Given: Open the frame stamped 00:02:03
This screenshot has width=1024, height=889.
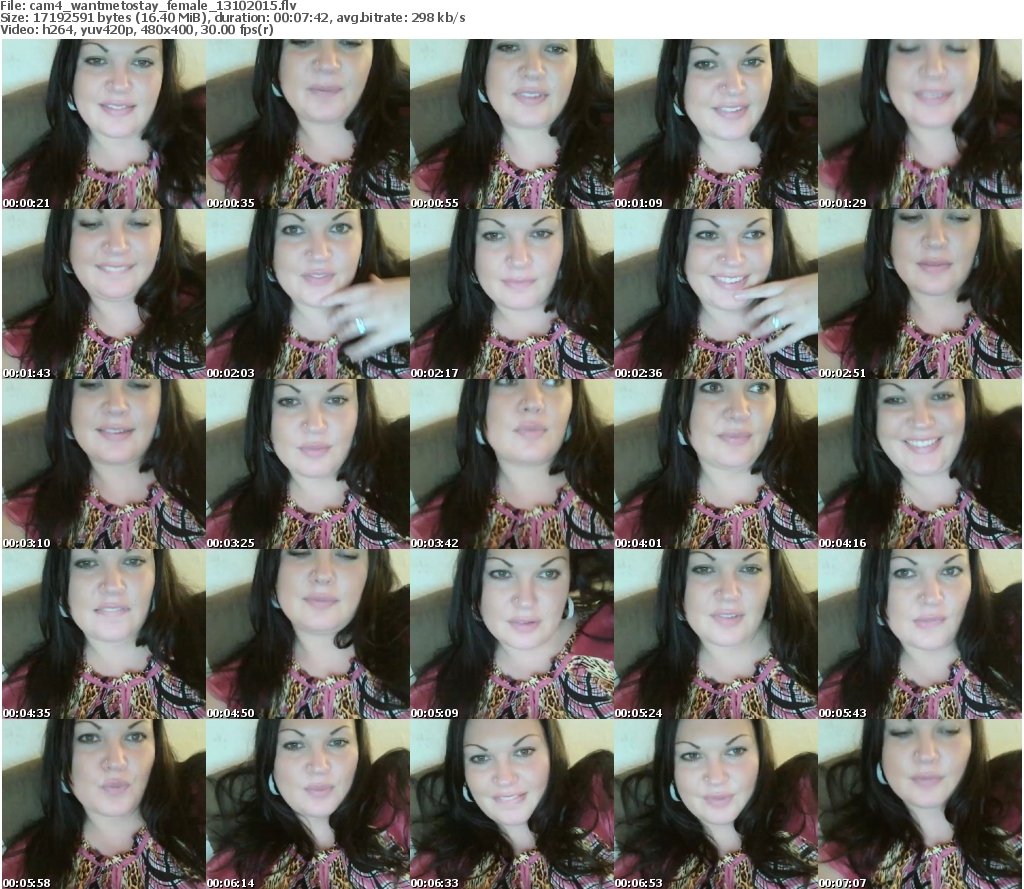Looking at the screenshot, I should 308,294.
